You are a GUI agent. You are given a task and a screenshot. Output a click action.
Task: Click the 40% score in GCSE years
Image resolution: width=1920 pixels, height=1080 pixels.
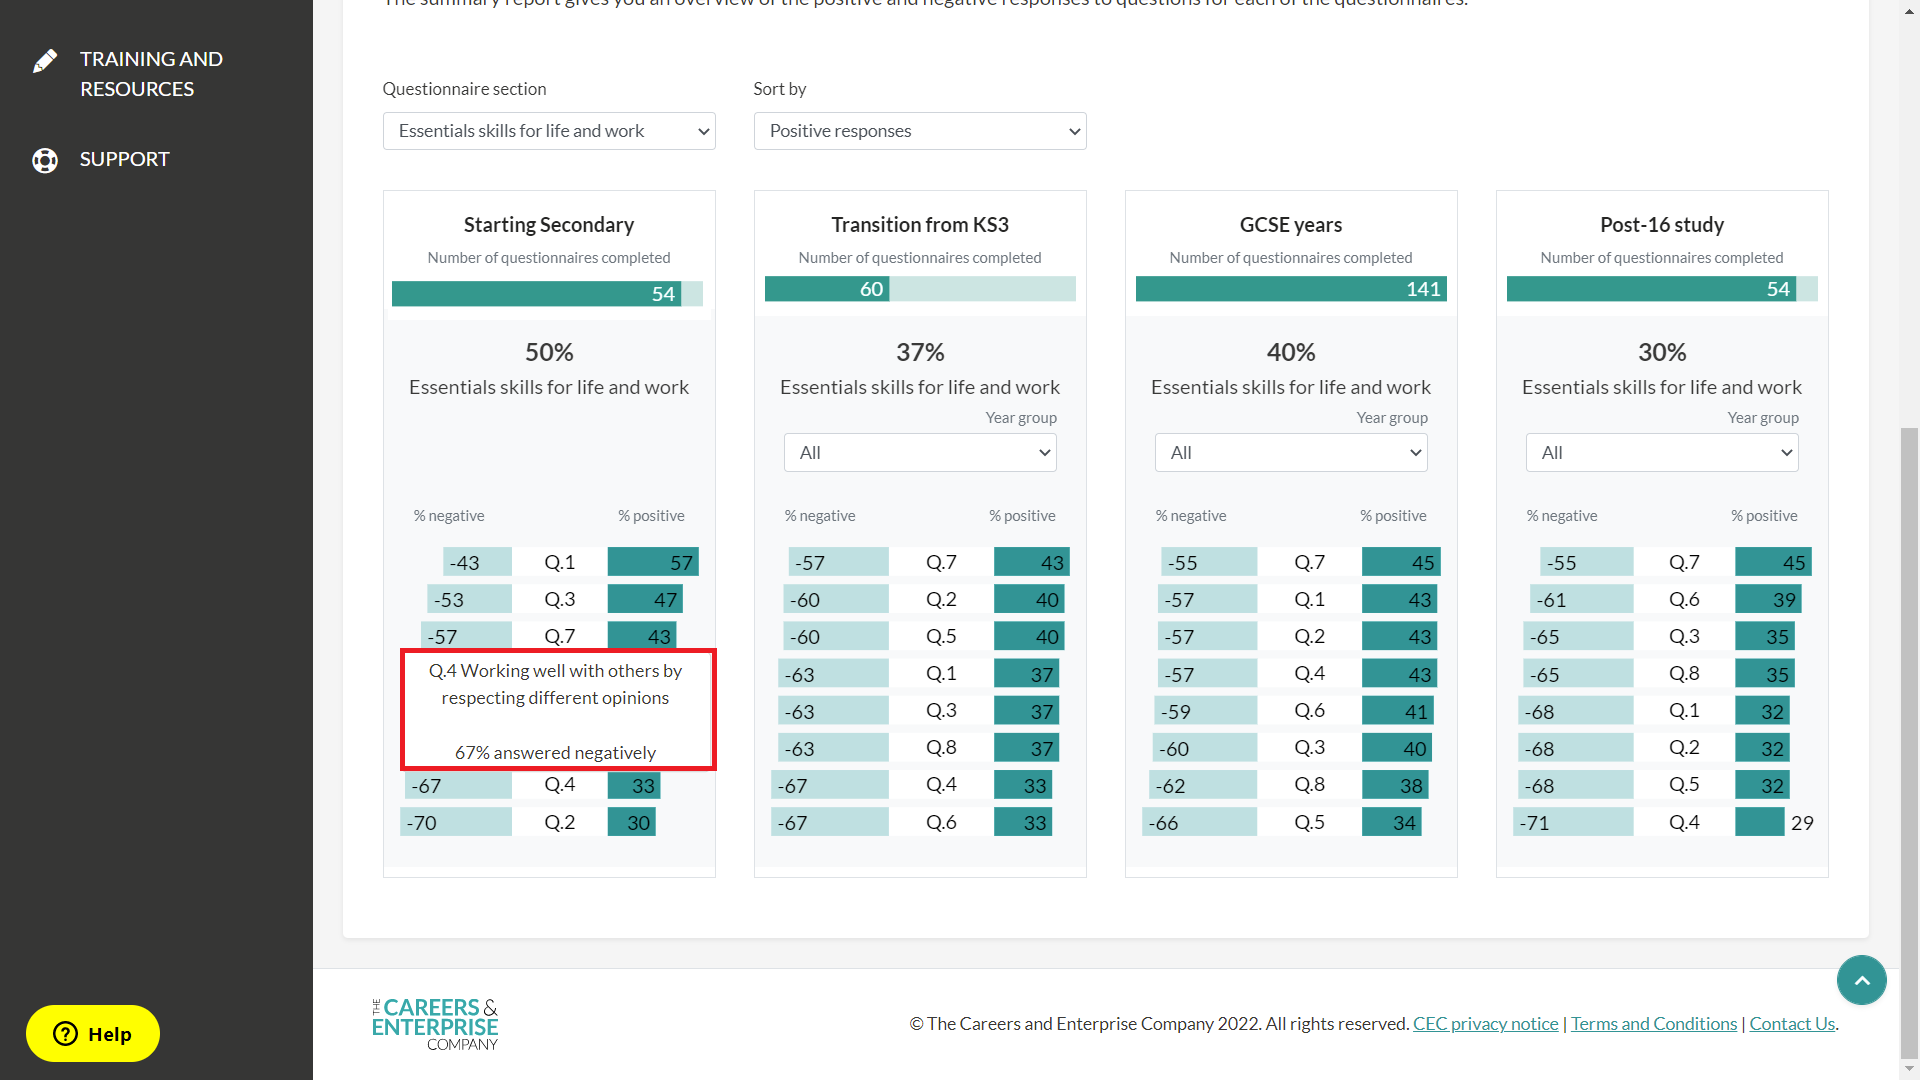pos(1291,352)
